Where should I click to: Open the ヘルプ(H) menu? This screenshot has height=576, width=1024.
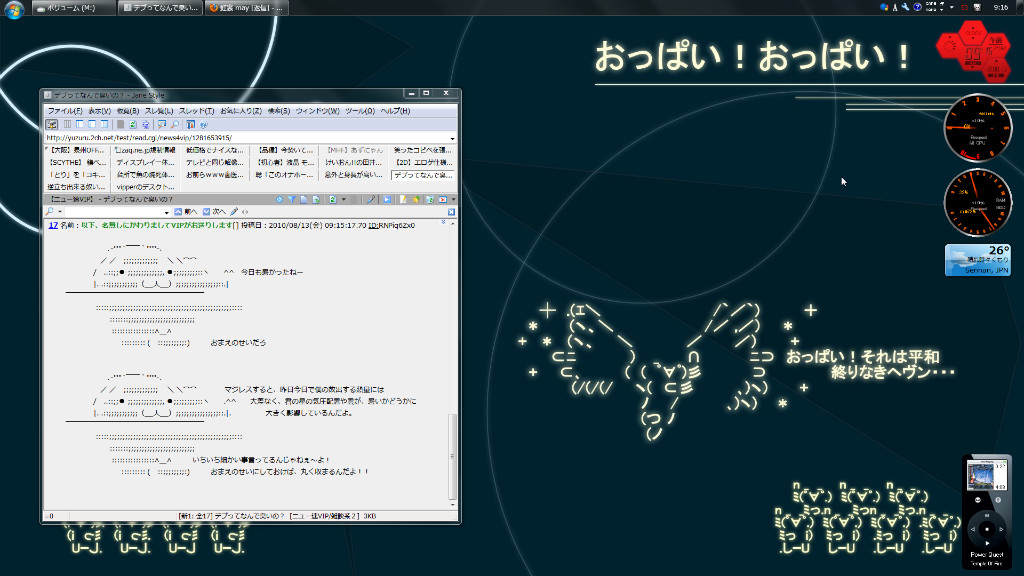395,111
